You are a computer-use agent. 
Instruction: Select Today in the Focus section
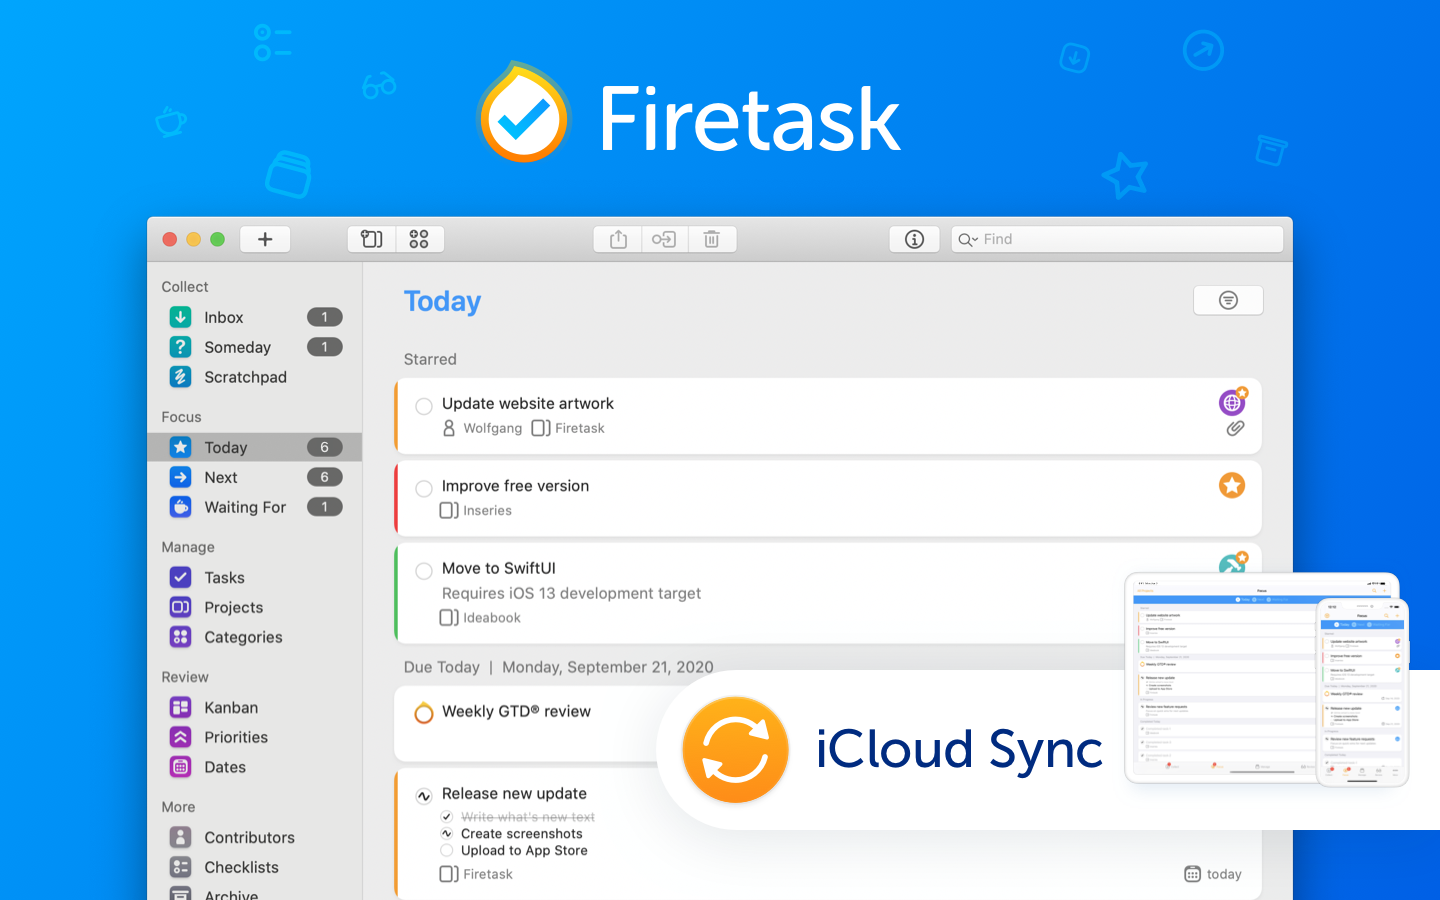tap(255, 447)
